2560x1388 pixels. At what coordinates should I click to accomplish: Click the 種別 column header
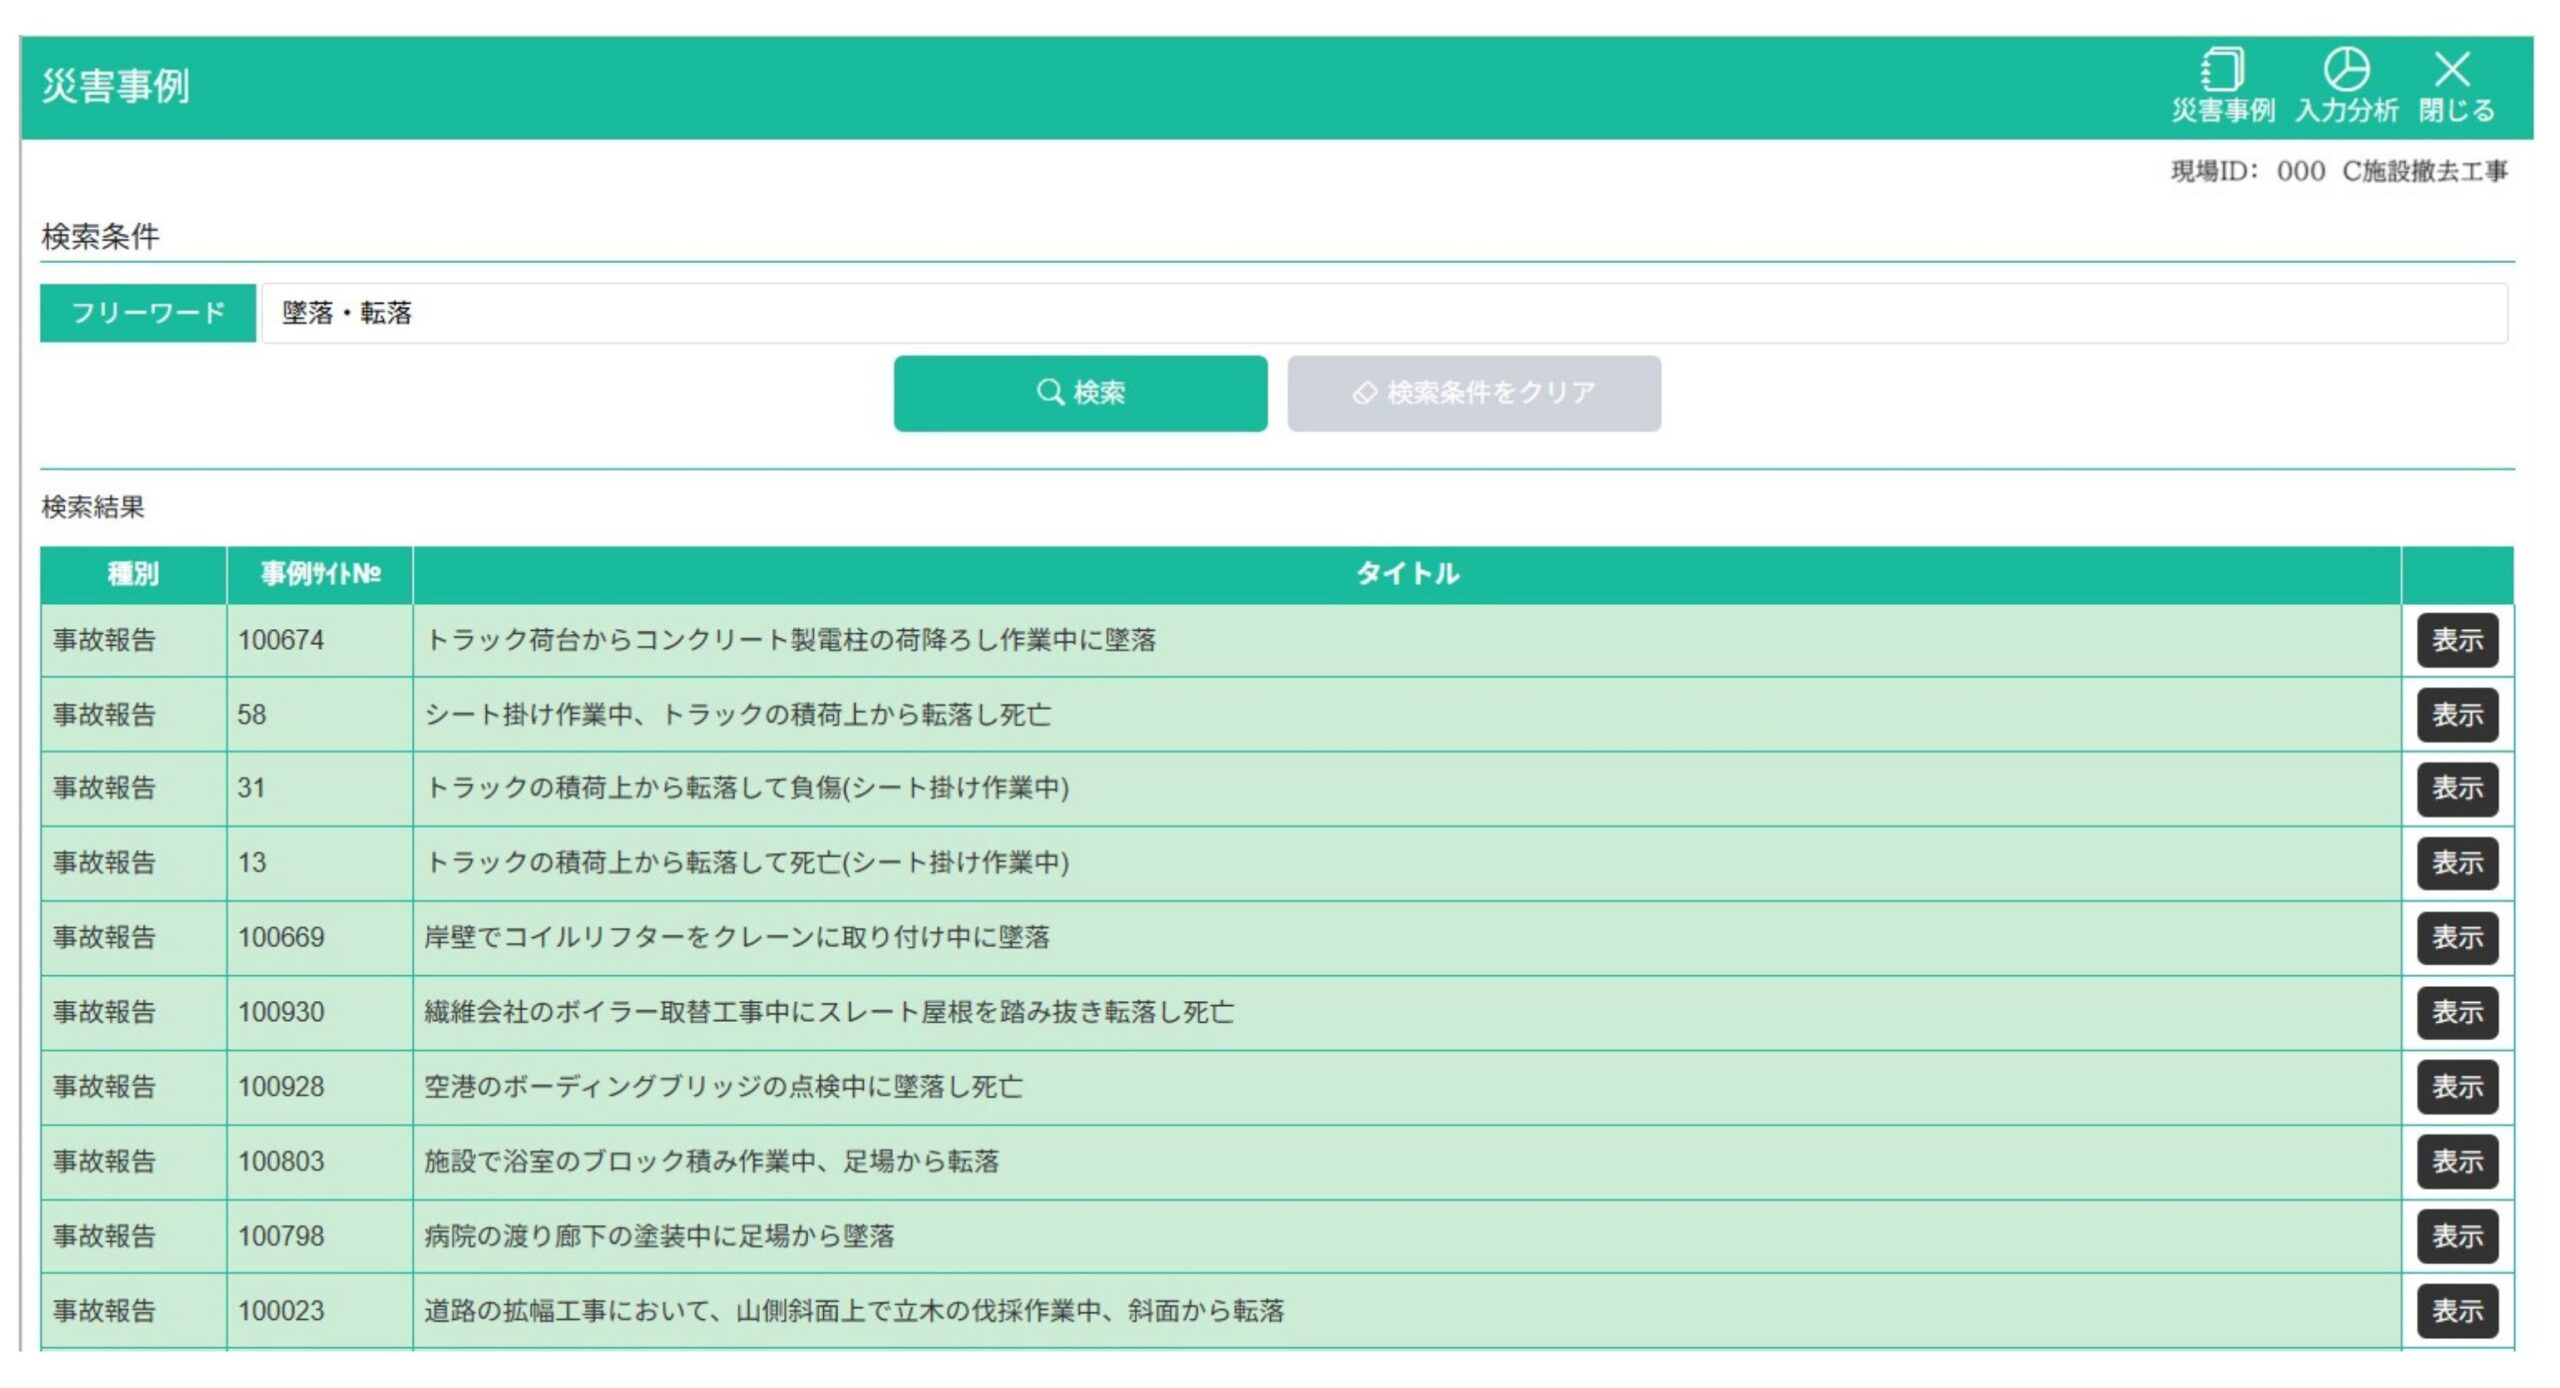133,574
